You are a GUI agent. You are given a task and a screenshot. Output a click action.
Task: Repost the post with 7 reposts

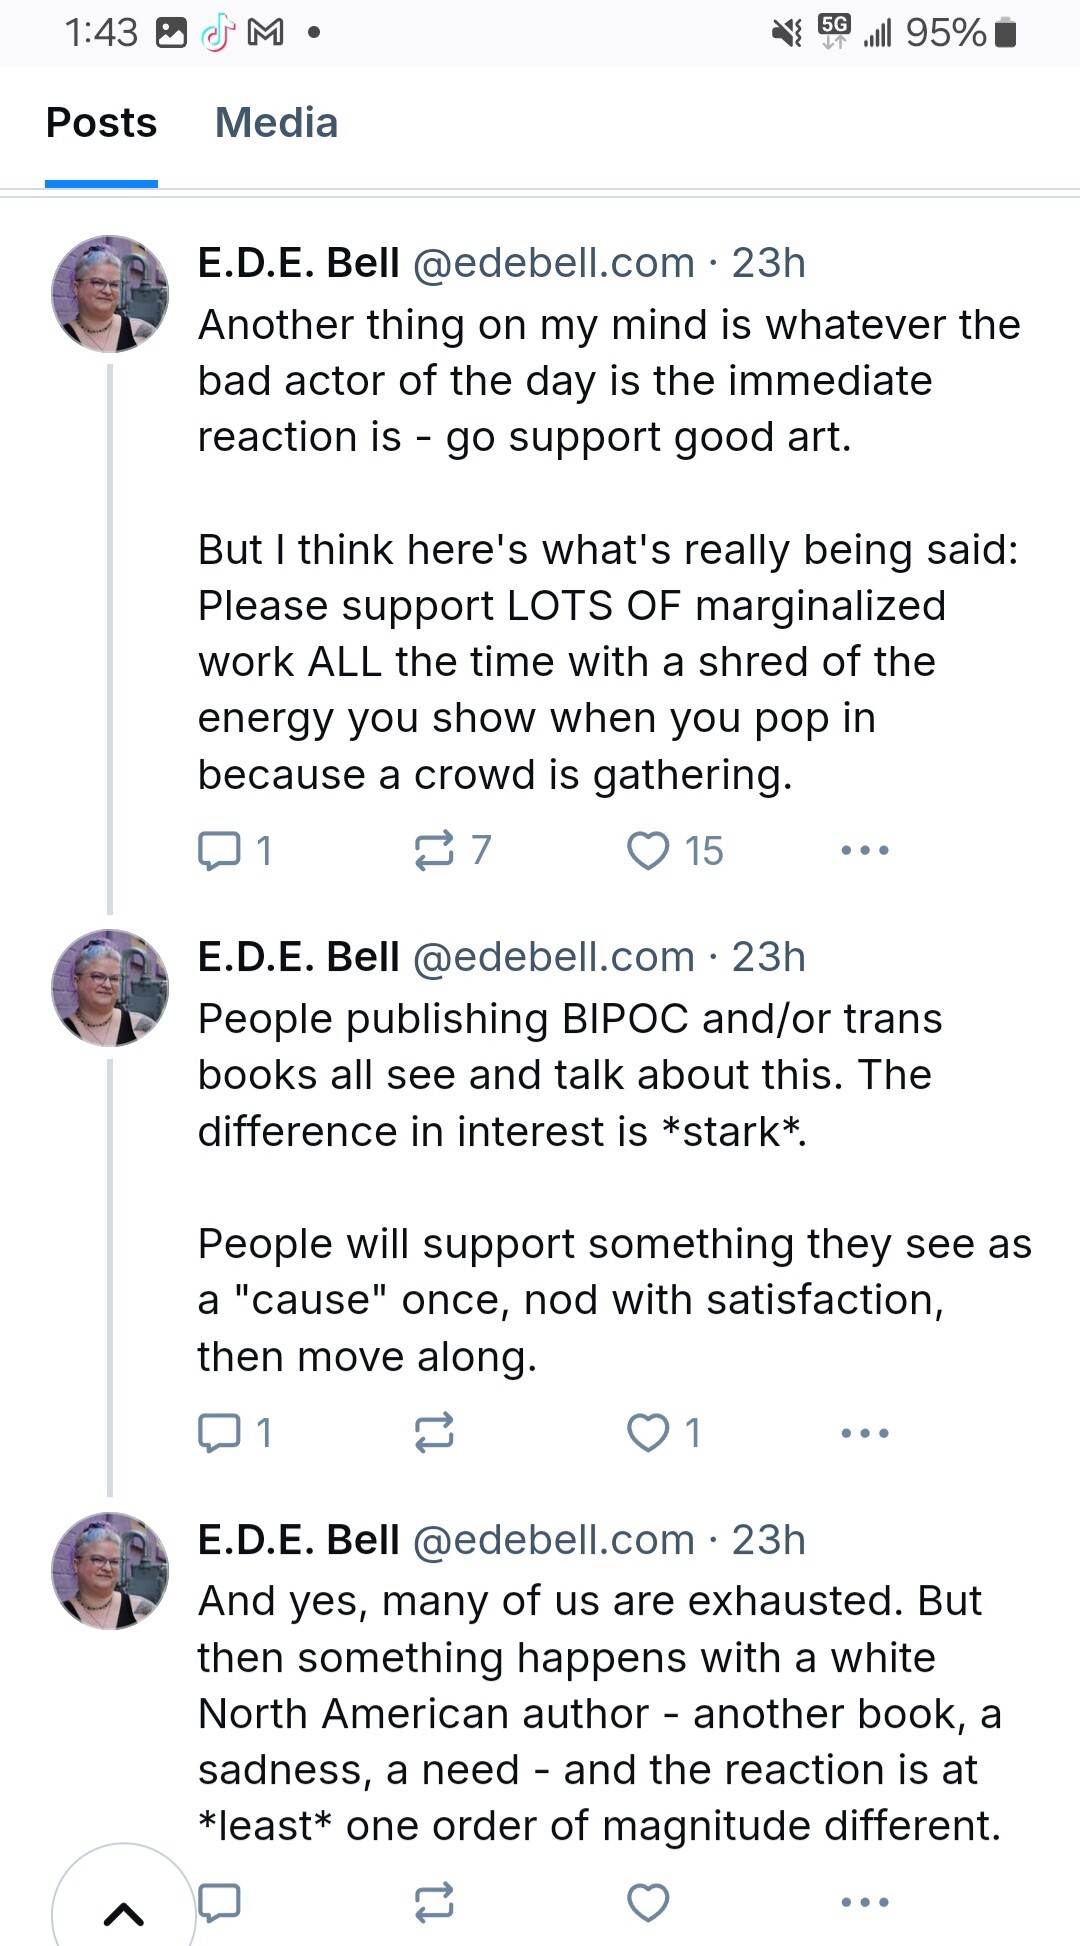click(x=452, y=851)
